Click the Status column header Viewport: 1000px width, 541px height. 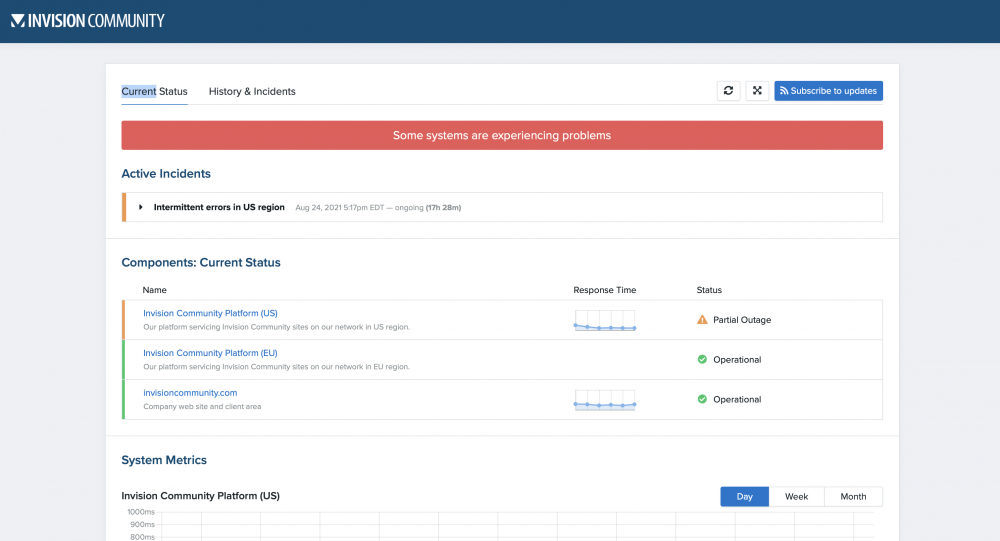(x=709, y=290)
